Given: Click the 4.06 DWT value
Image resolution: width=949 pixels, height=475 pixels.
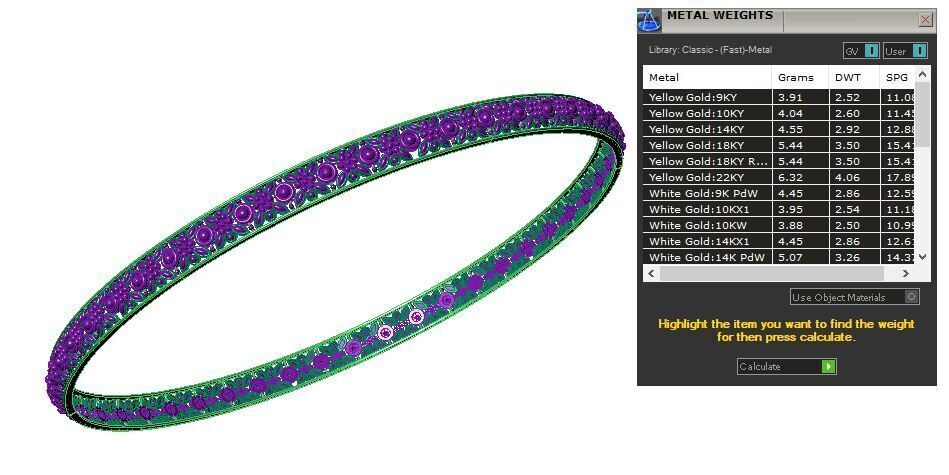Looking at the screenshot, I should coord(847,177).
